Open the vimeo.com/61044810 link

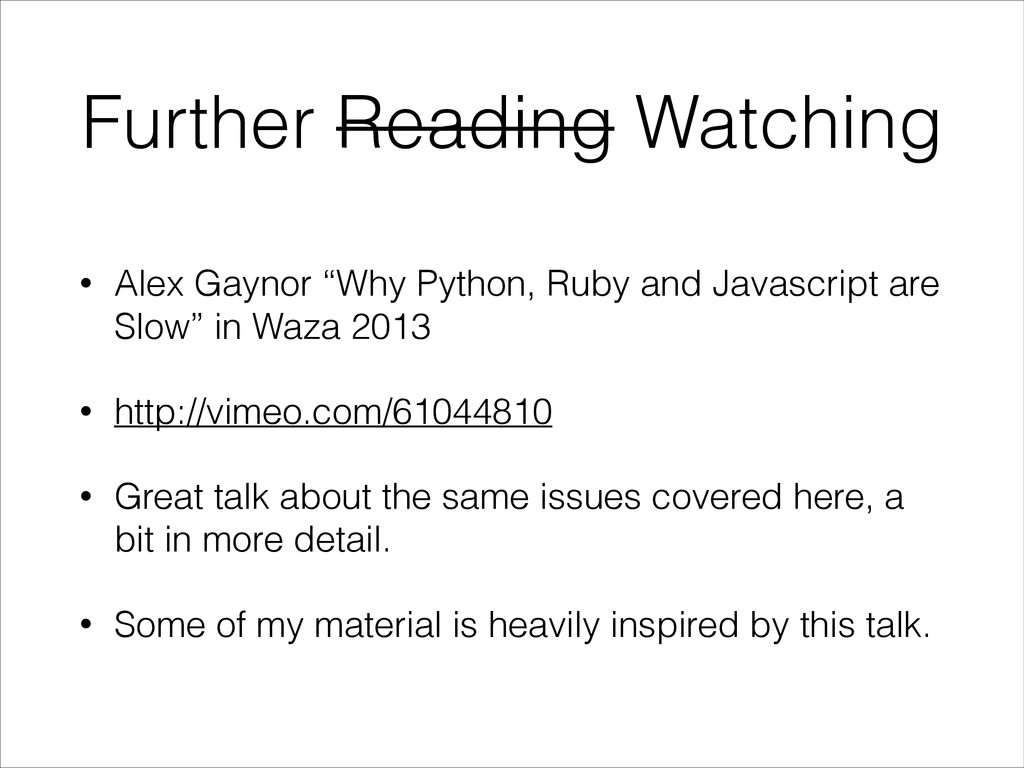point(333,411)
